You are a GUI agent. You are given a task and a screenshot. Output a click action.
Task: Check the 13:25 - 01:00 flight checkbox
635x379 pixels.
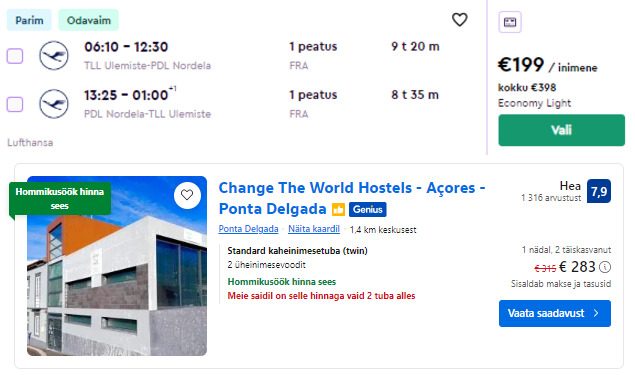tap(15, 104)
